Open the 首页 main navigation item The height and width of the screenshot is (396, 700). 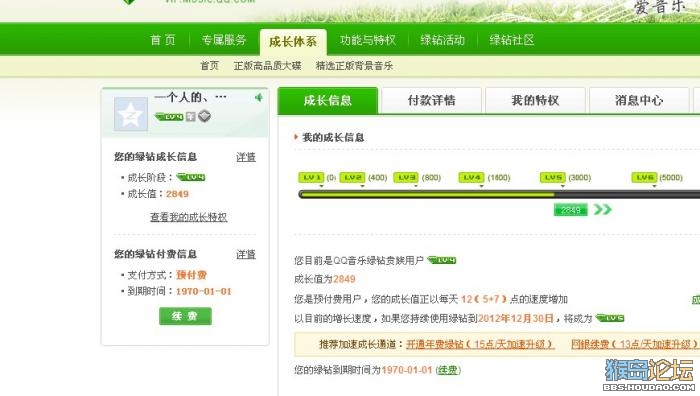coord(162,40)
